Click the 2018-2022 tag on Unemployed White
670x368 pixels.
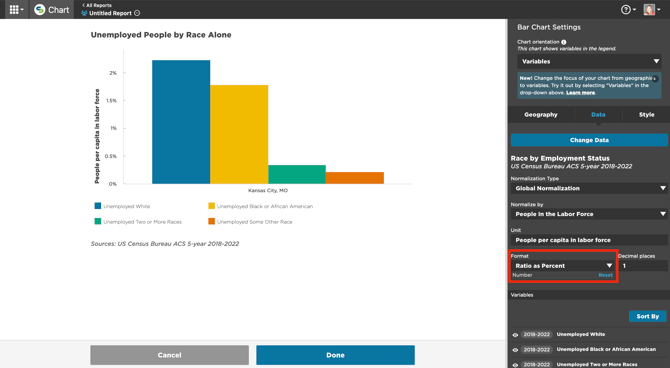click(x=537, y=335)
